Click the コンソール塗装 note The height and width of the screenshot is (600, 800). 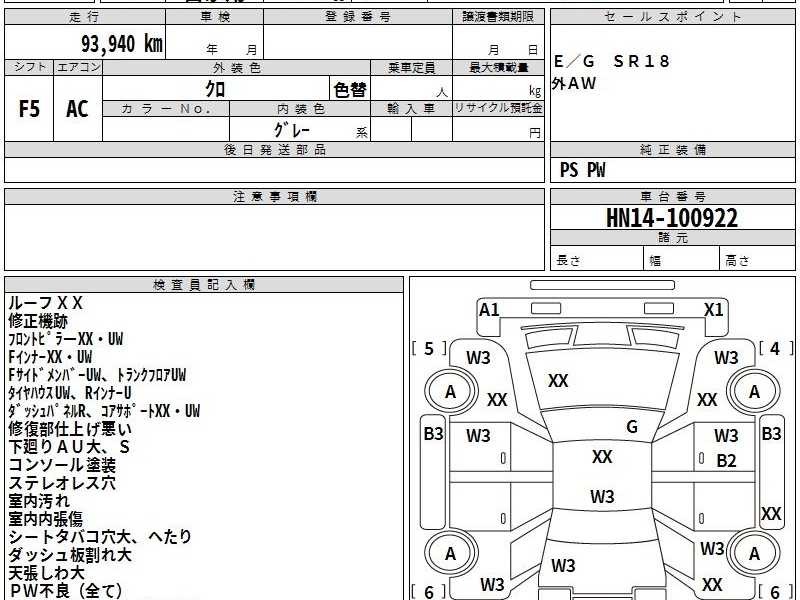[x=62, y=465]
